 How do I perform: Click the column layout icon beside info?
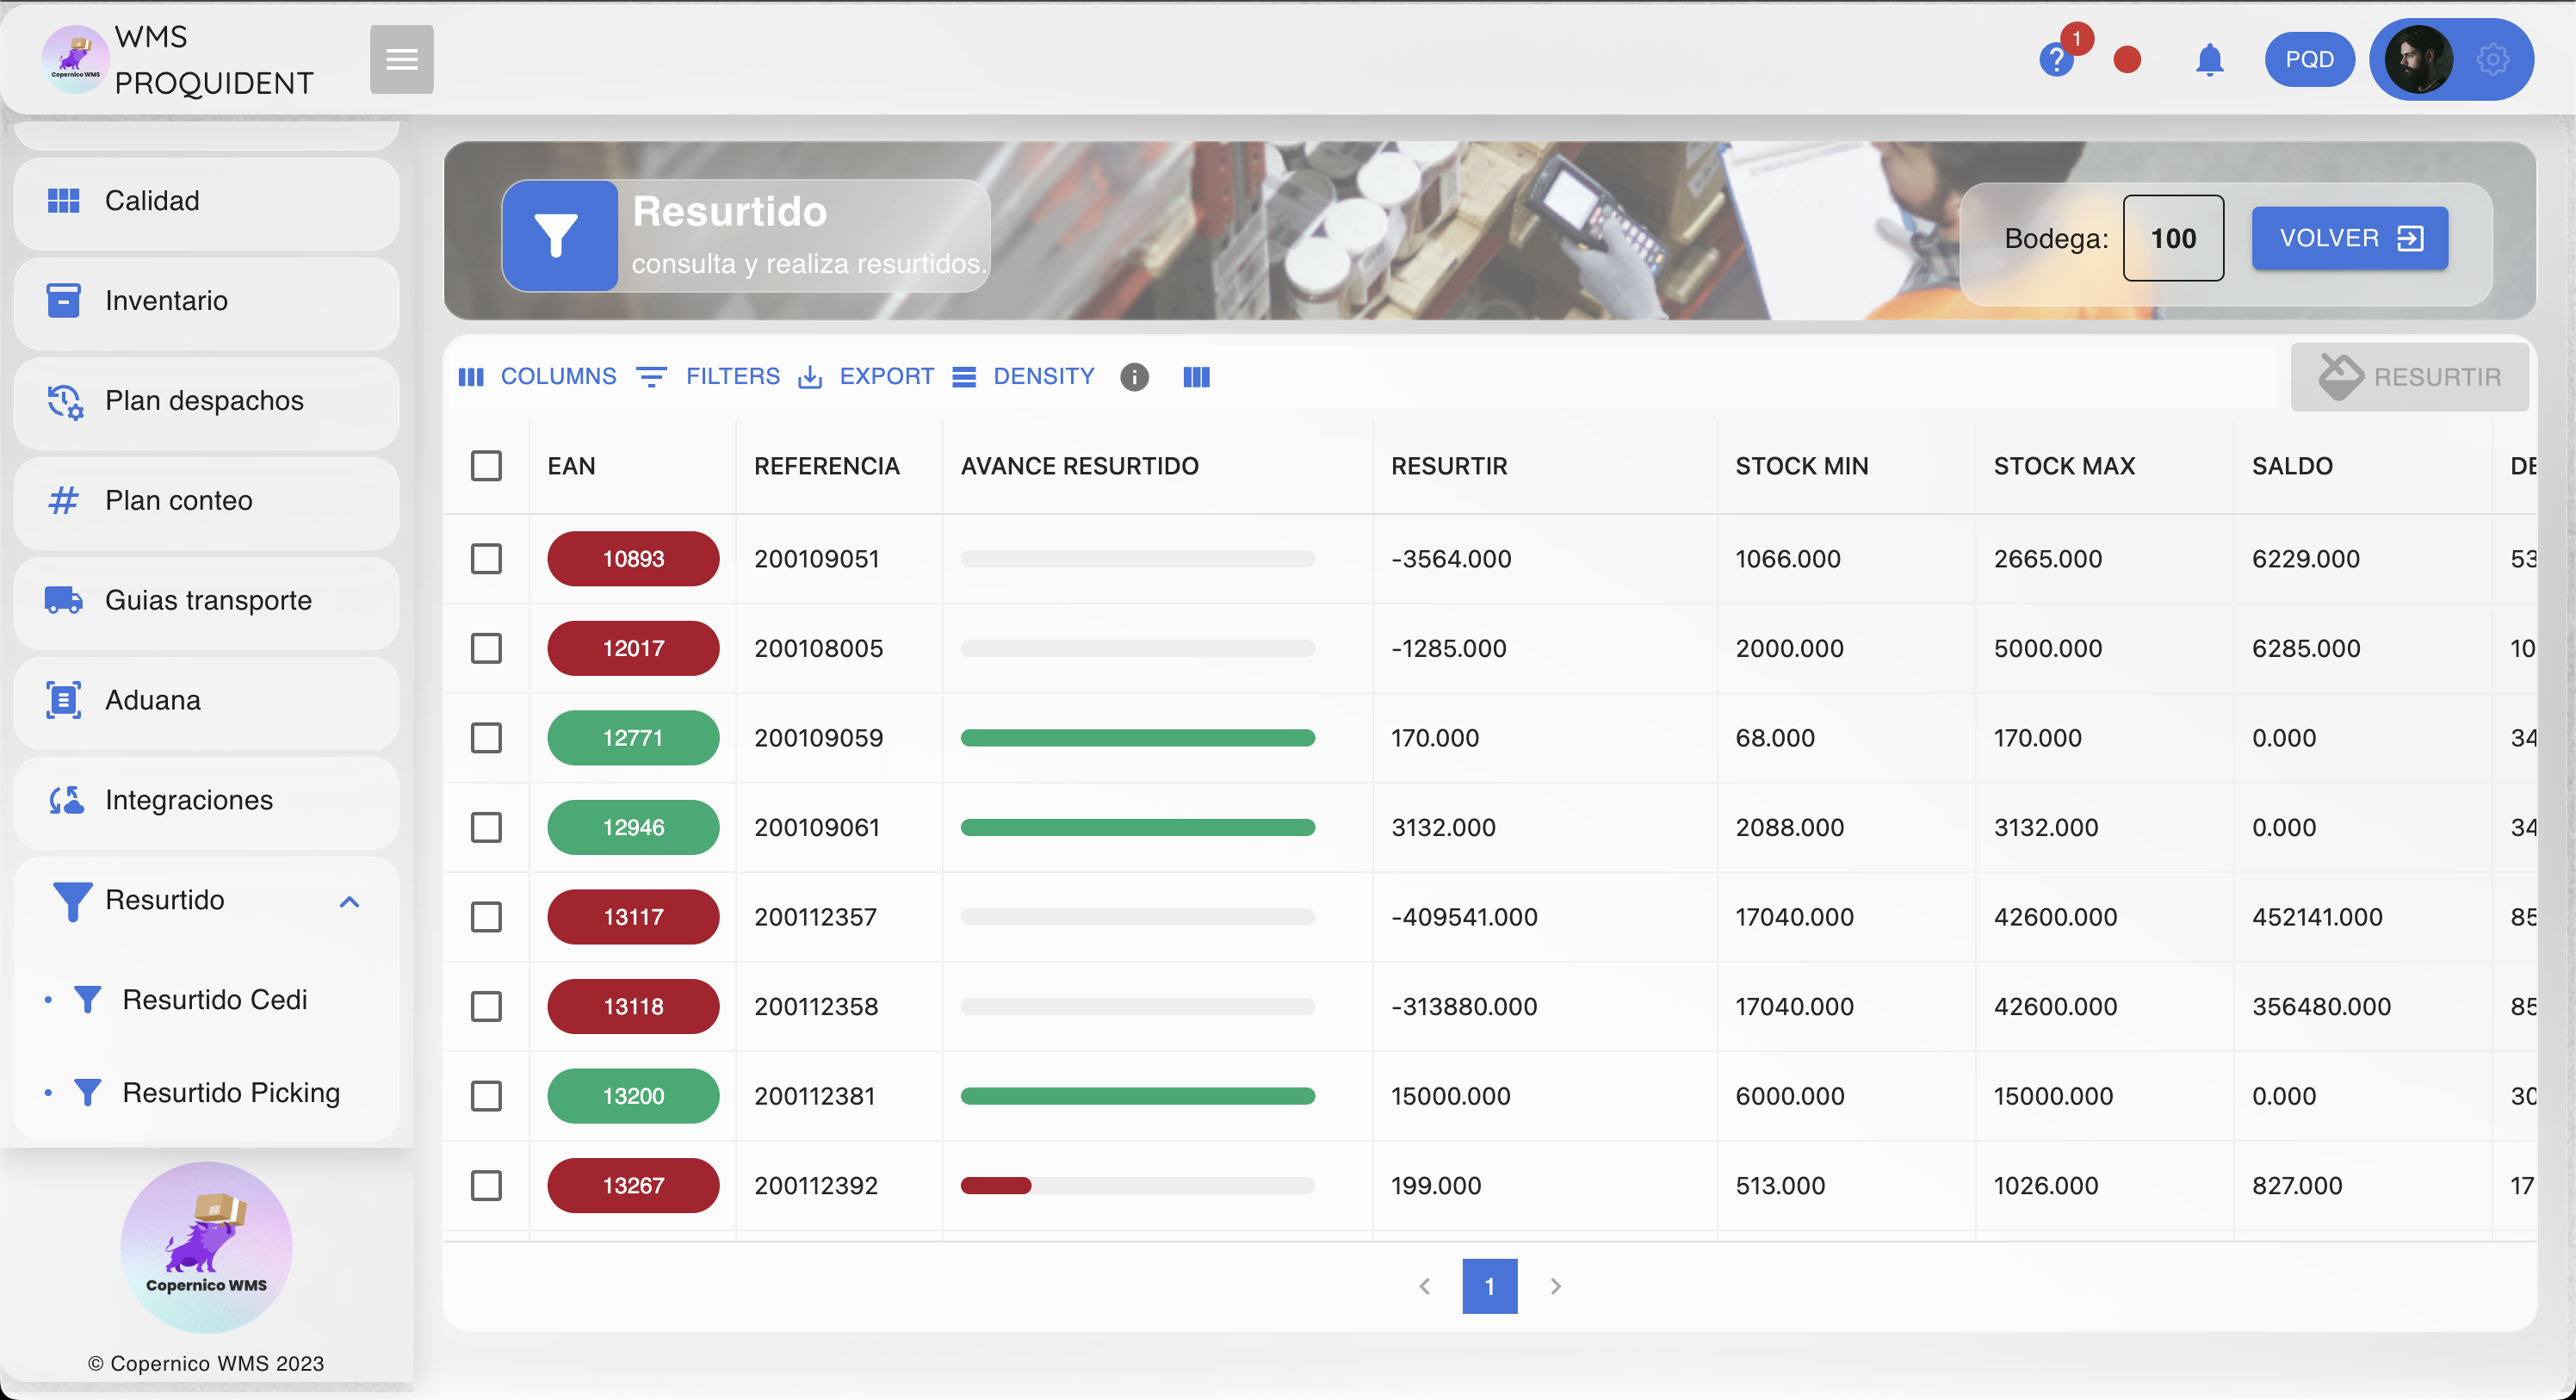tap(1196, 377)
